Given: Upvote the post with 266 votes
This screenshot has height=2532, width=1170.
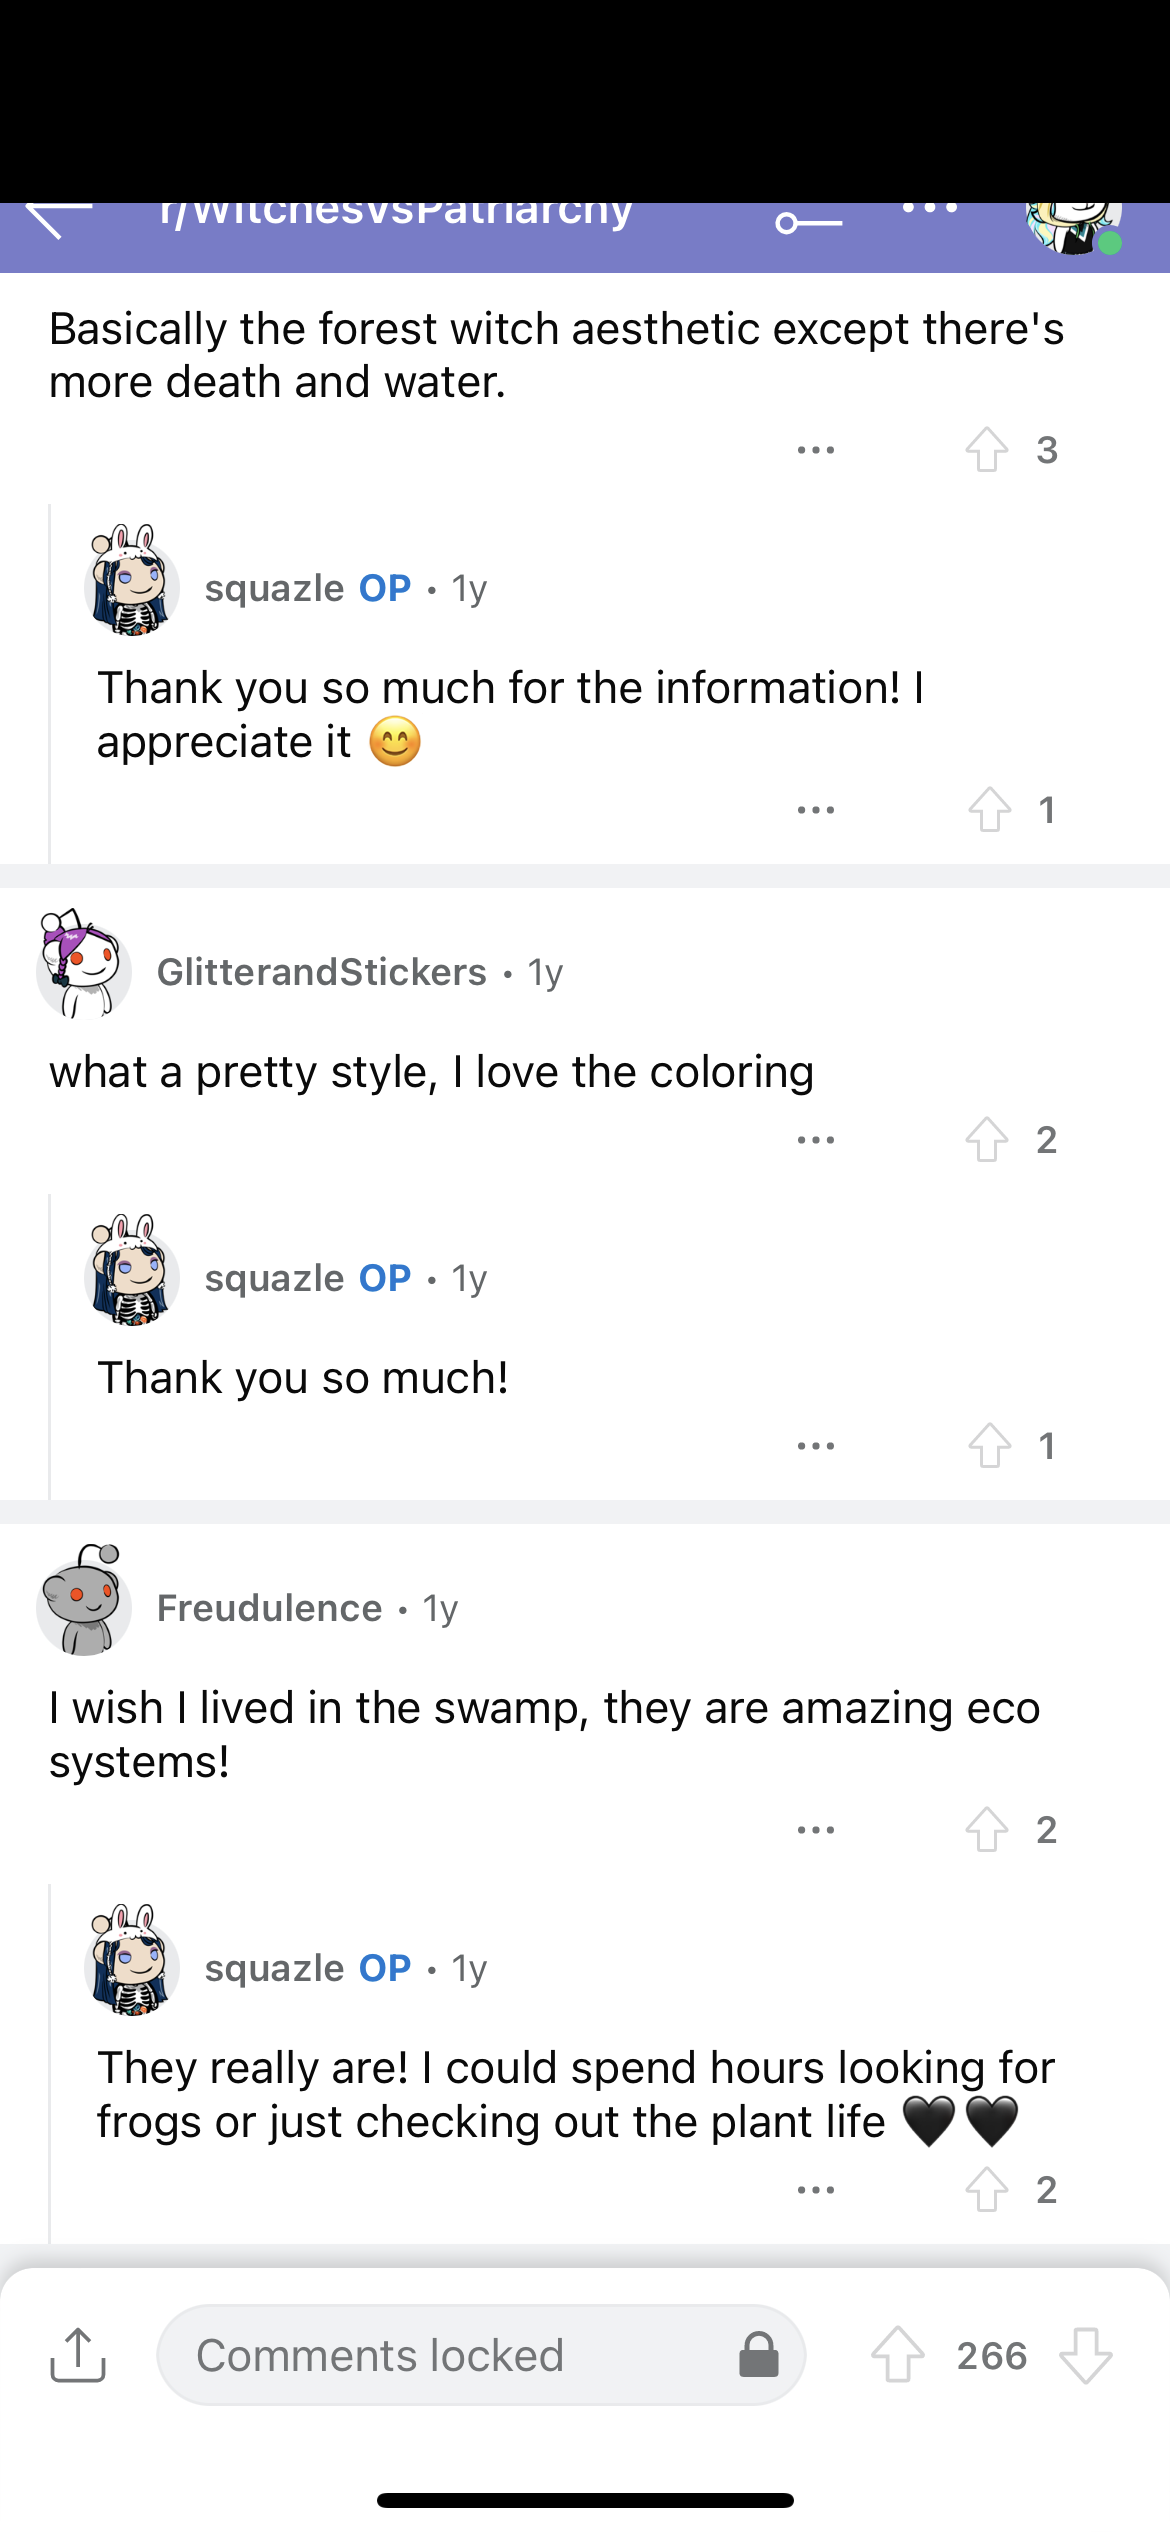Looking at the screenshot, I should (x=897, y=2355).
